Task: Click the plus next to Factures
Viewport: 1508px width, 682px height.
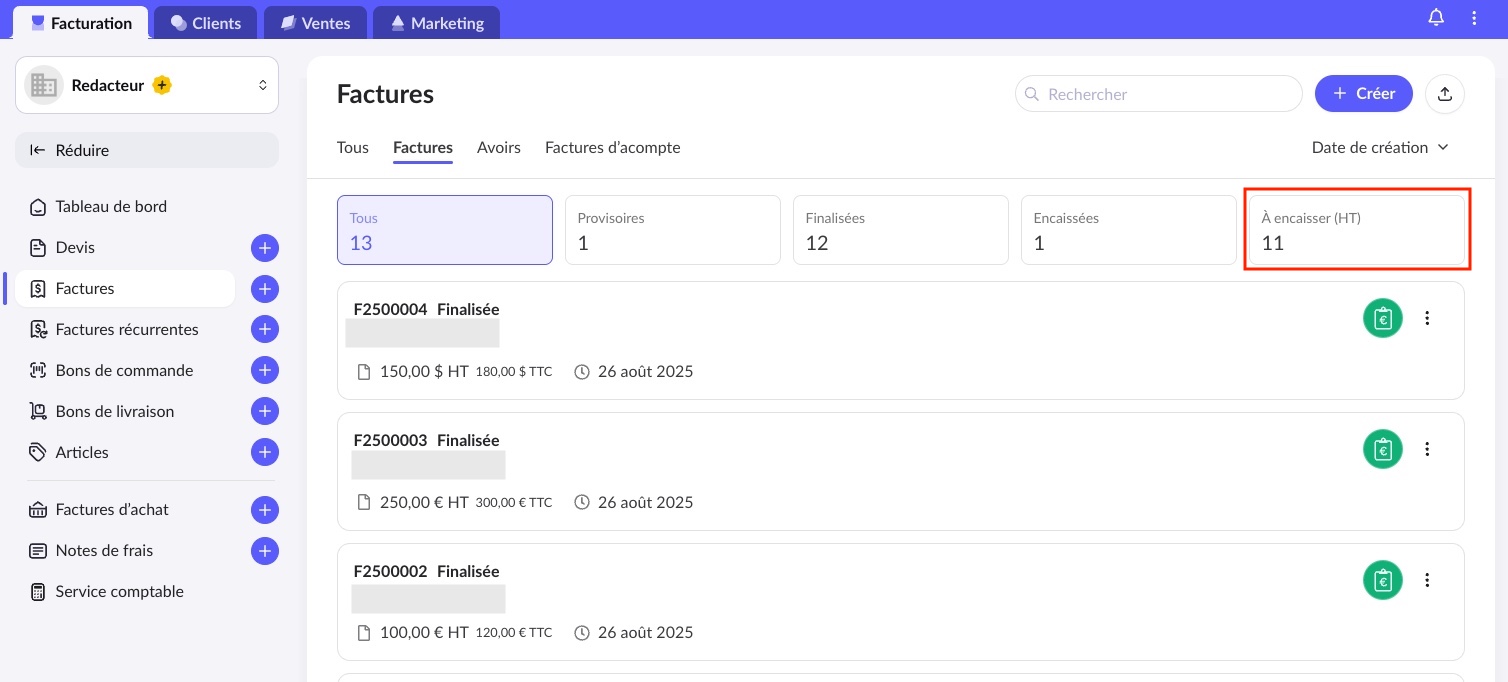Action: click(264, 289)
